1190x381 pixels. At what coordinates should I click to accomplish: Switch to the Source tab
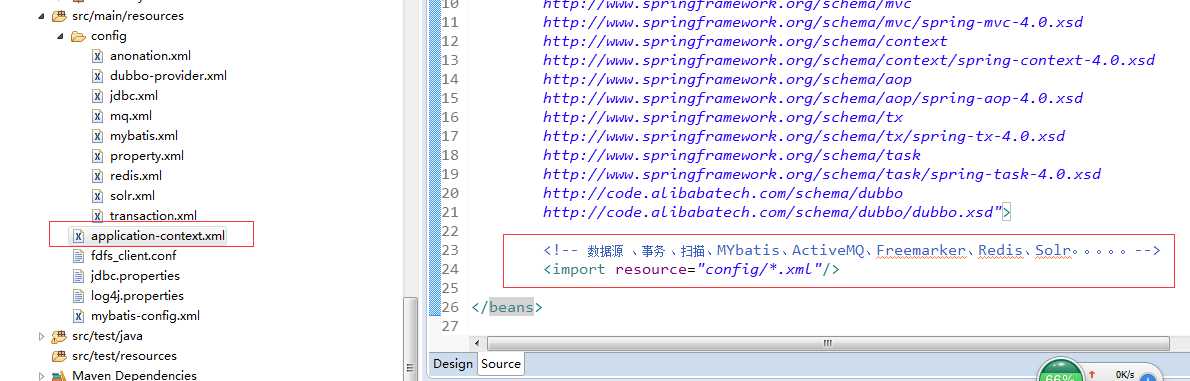tap(501, 364)
